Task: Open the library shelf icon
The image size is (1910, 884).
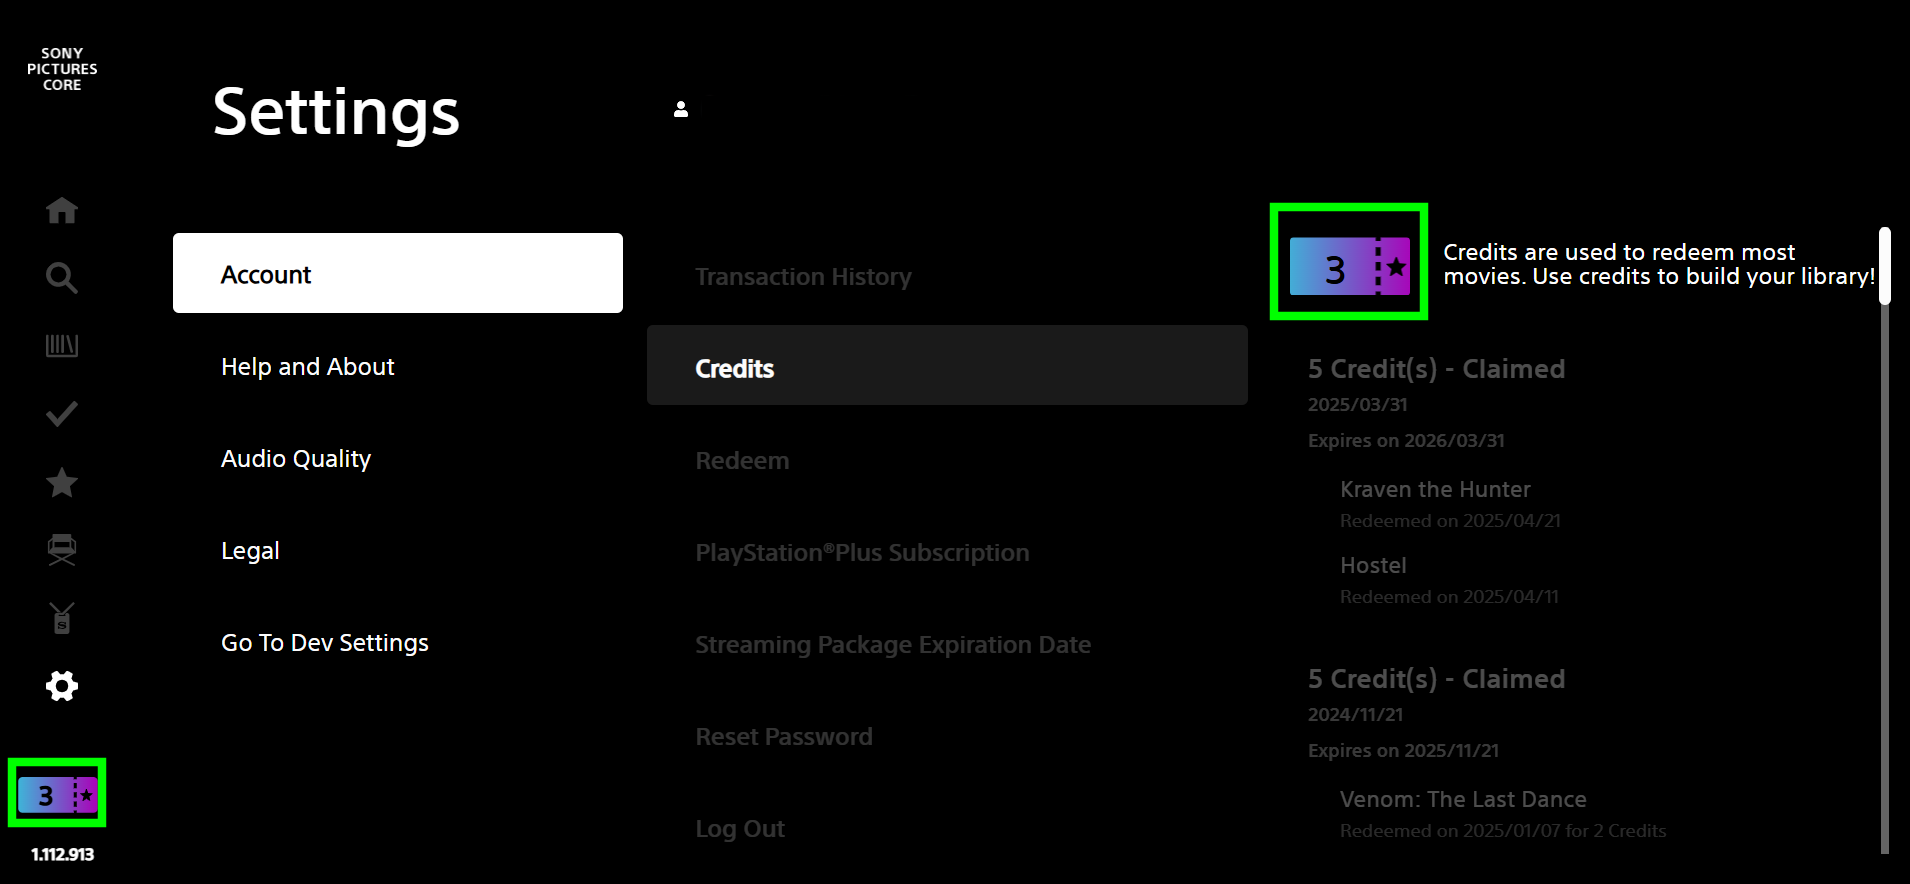Action: [x=62, y=346]
